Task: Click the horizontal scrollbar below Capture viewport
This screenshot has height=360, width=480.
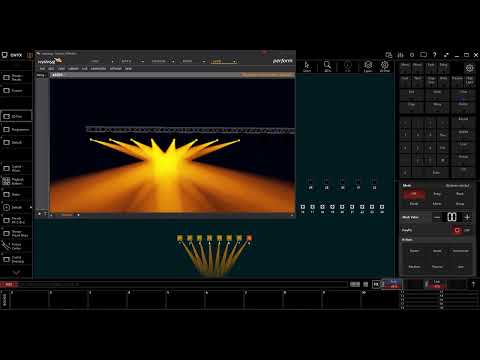Action: click(171, 215)
